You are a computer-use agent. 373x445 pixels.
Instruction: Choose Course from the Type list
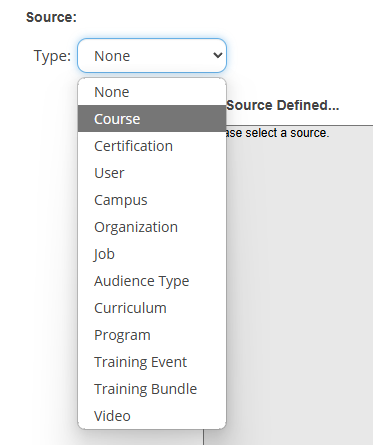tap(152, 119)
